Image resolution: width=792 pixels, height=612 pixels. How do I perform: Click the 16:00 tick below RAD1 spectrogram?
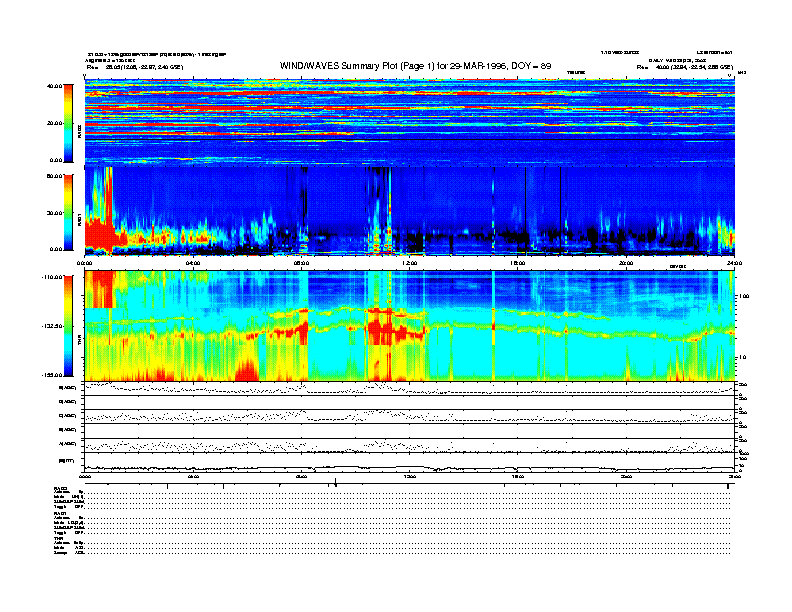tap(518, 263)
